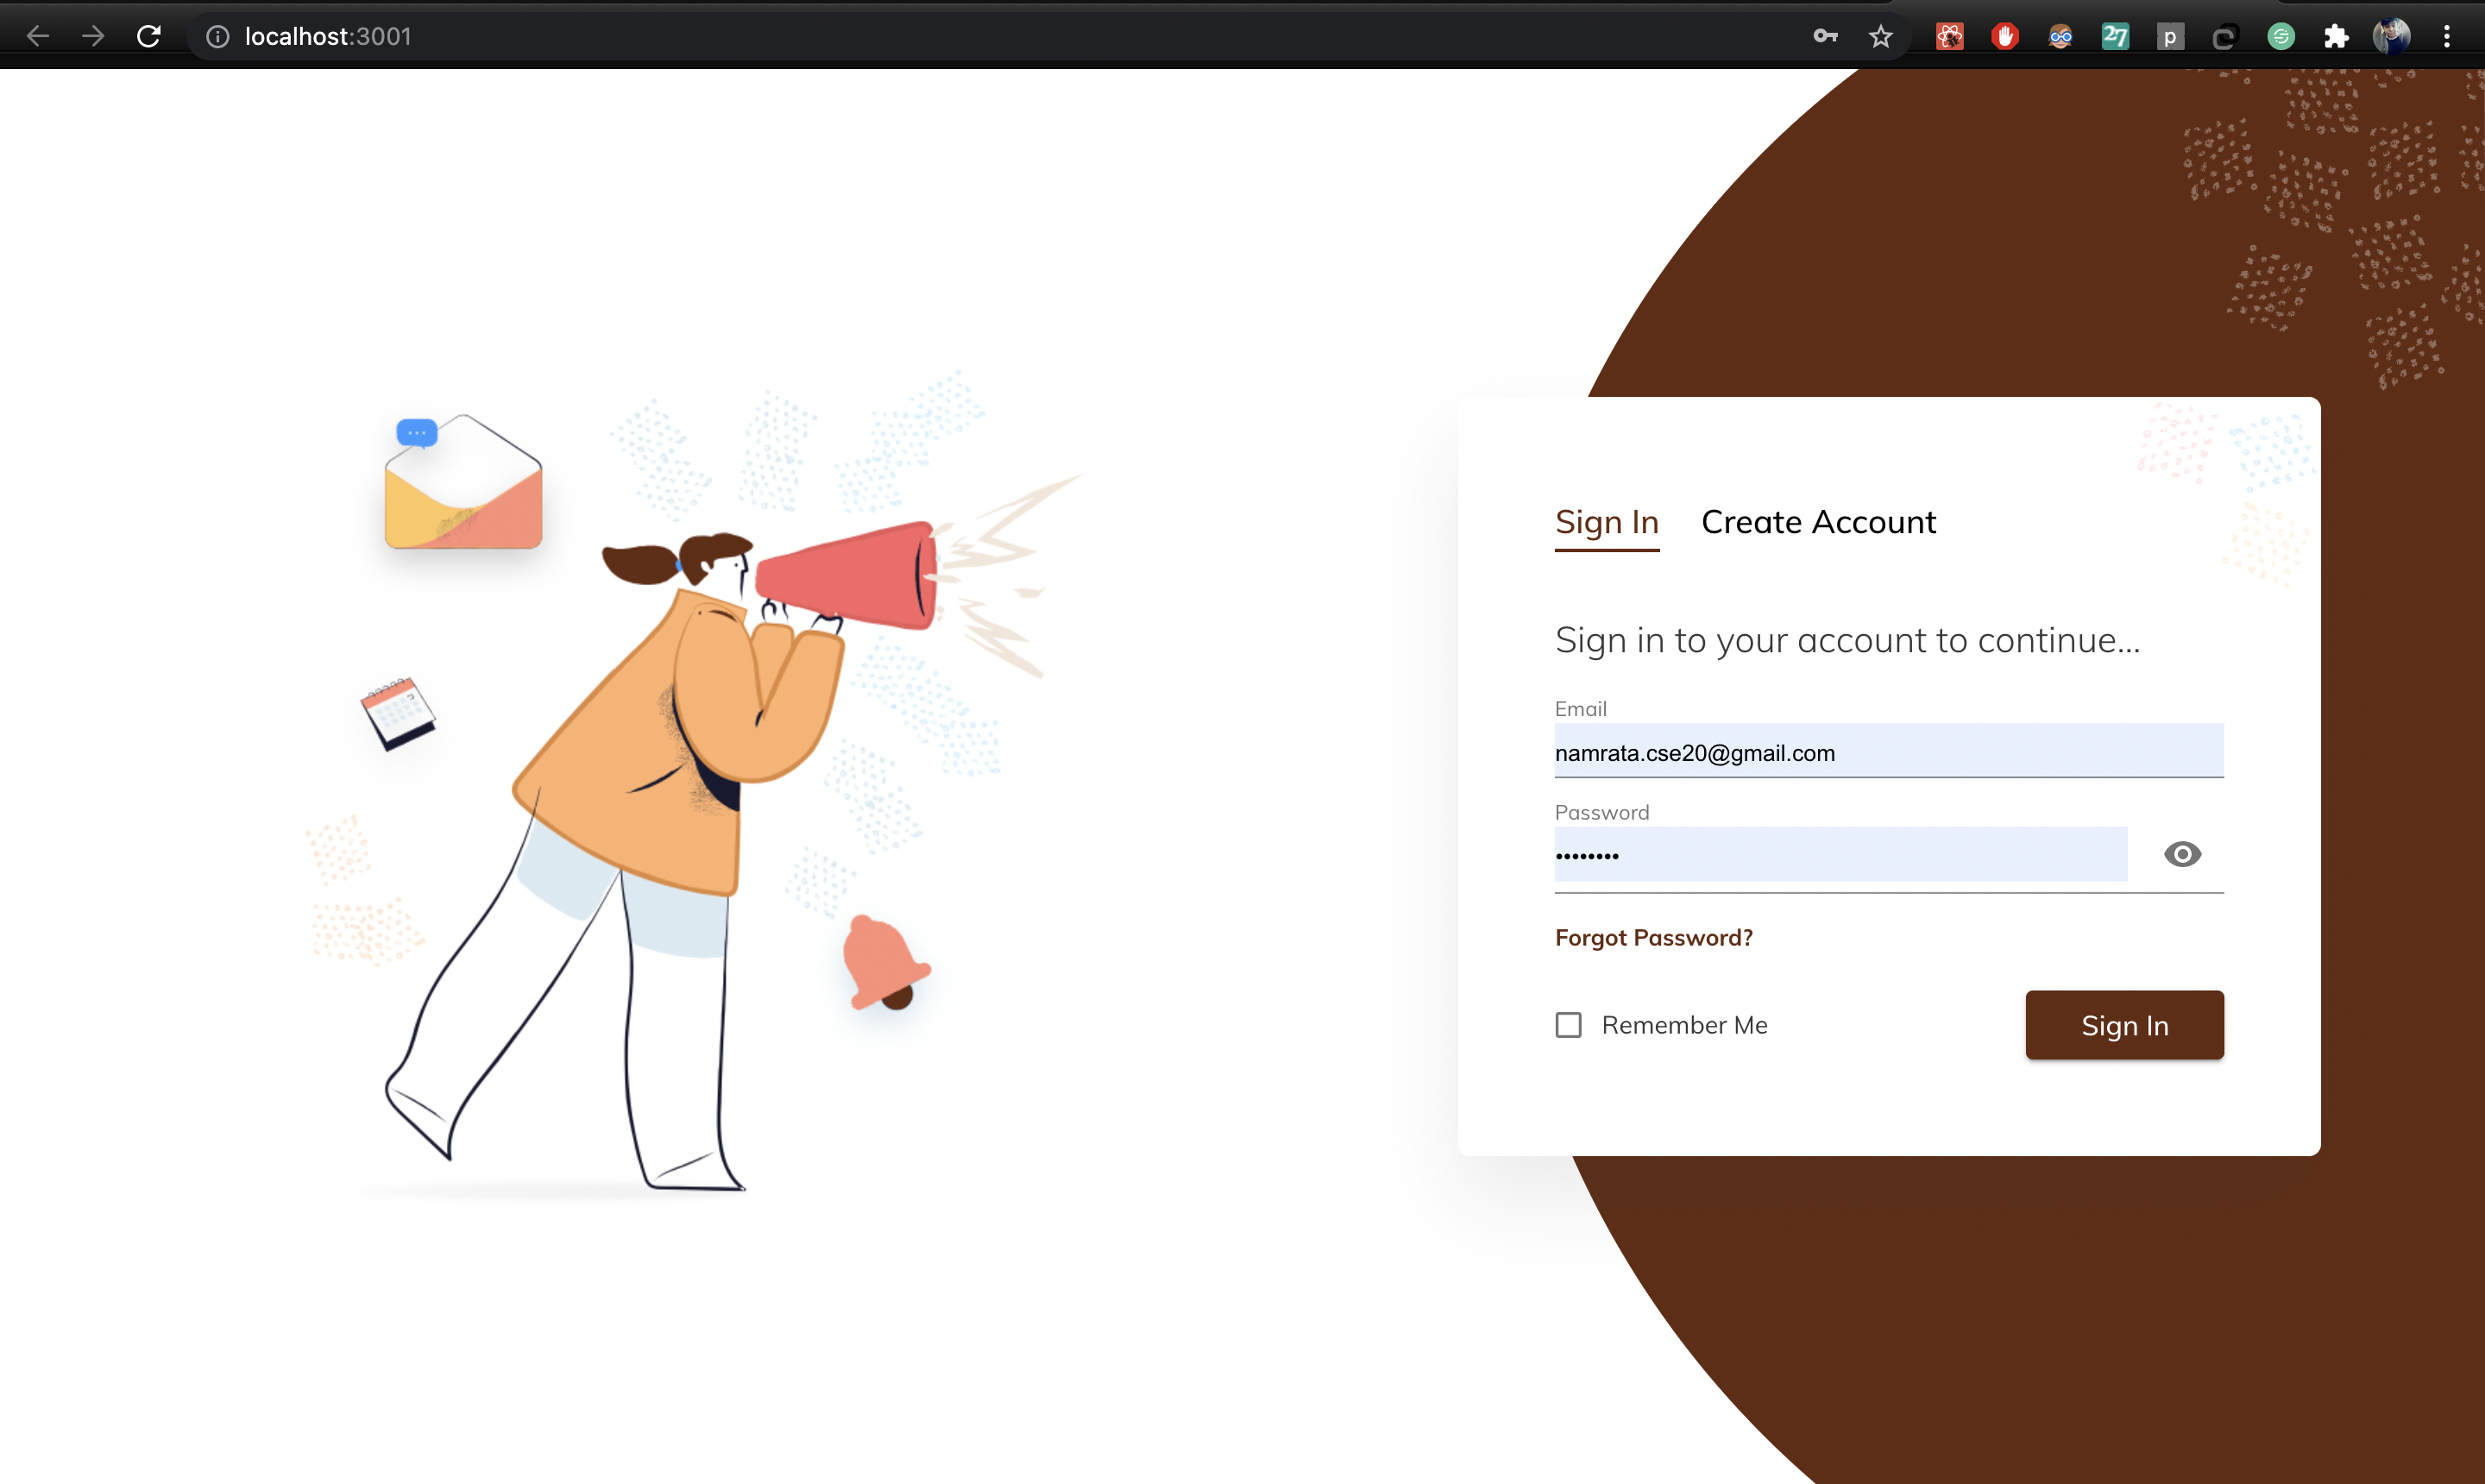This screenshot has width=2485, height=1484.
Task: Go forward with the browser forward arrow
Action: [x=93, y=37]
